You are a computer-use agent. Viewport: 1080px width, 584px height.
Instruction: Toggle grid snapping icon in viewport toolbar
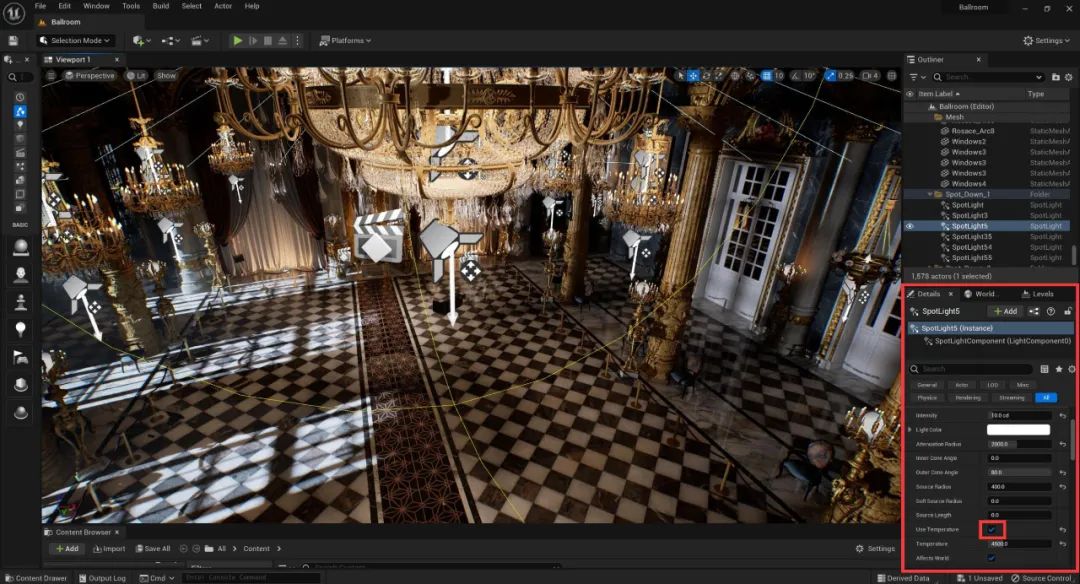click(765, 76)
